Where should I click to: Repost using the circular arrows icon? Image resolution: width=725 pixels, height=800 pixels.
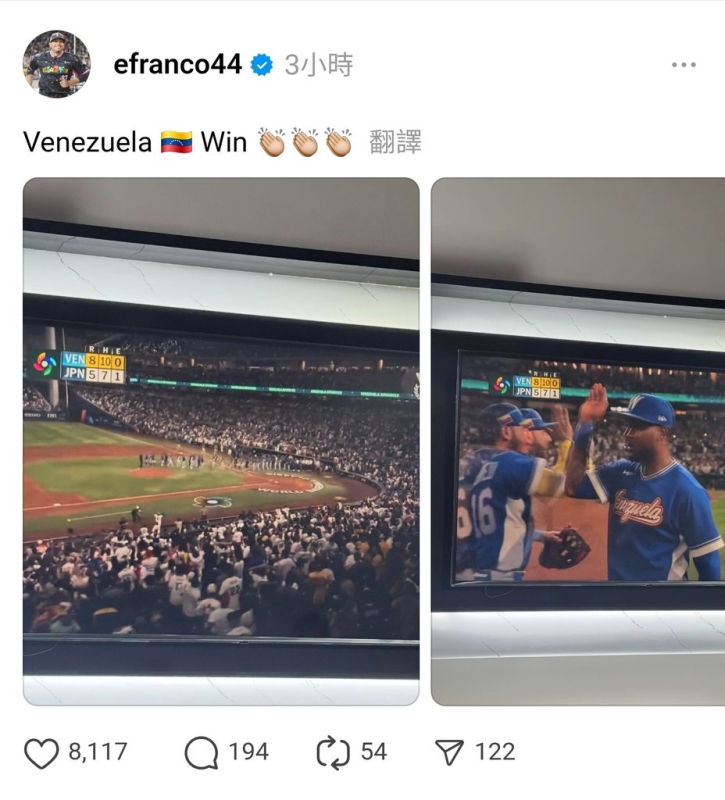pos(333,753)
